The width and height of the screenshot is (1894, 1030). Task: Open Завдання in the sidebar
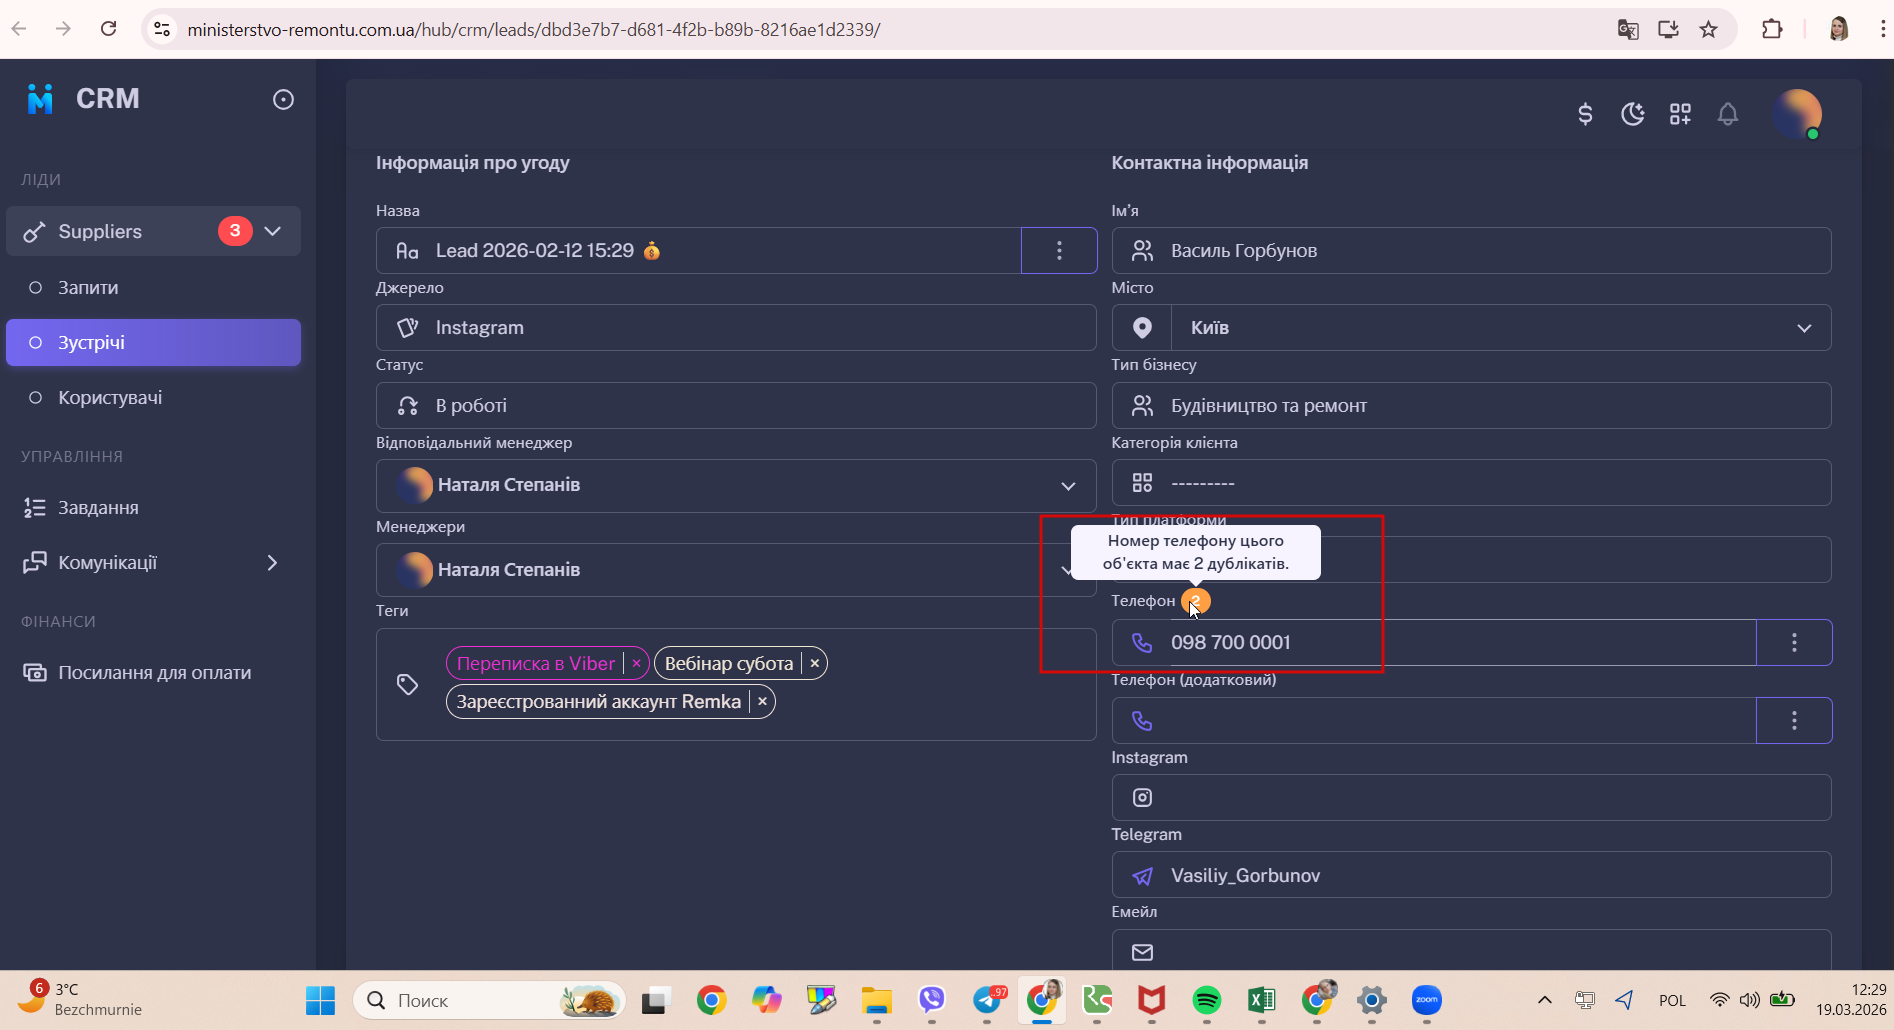98,507
